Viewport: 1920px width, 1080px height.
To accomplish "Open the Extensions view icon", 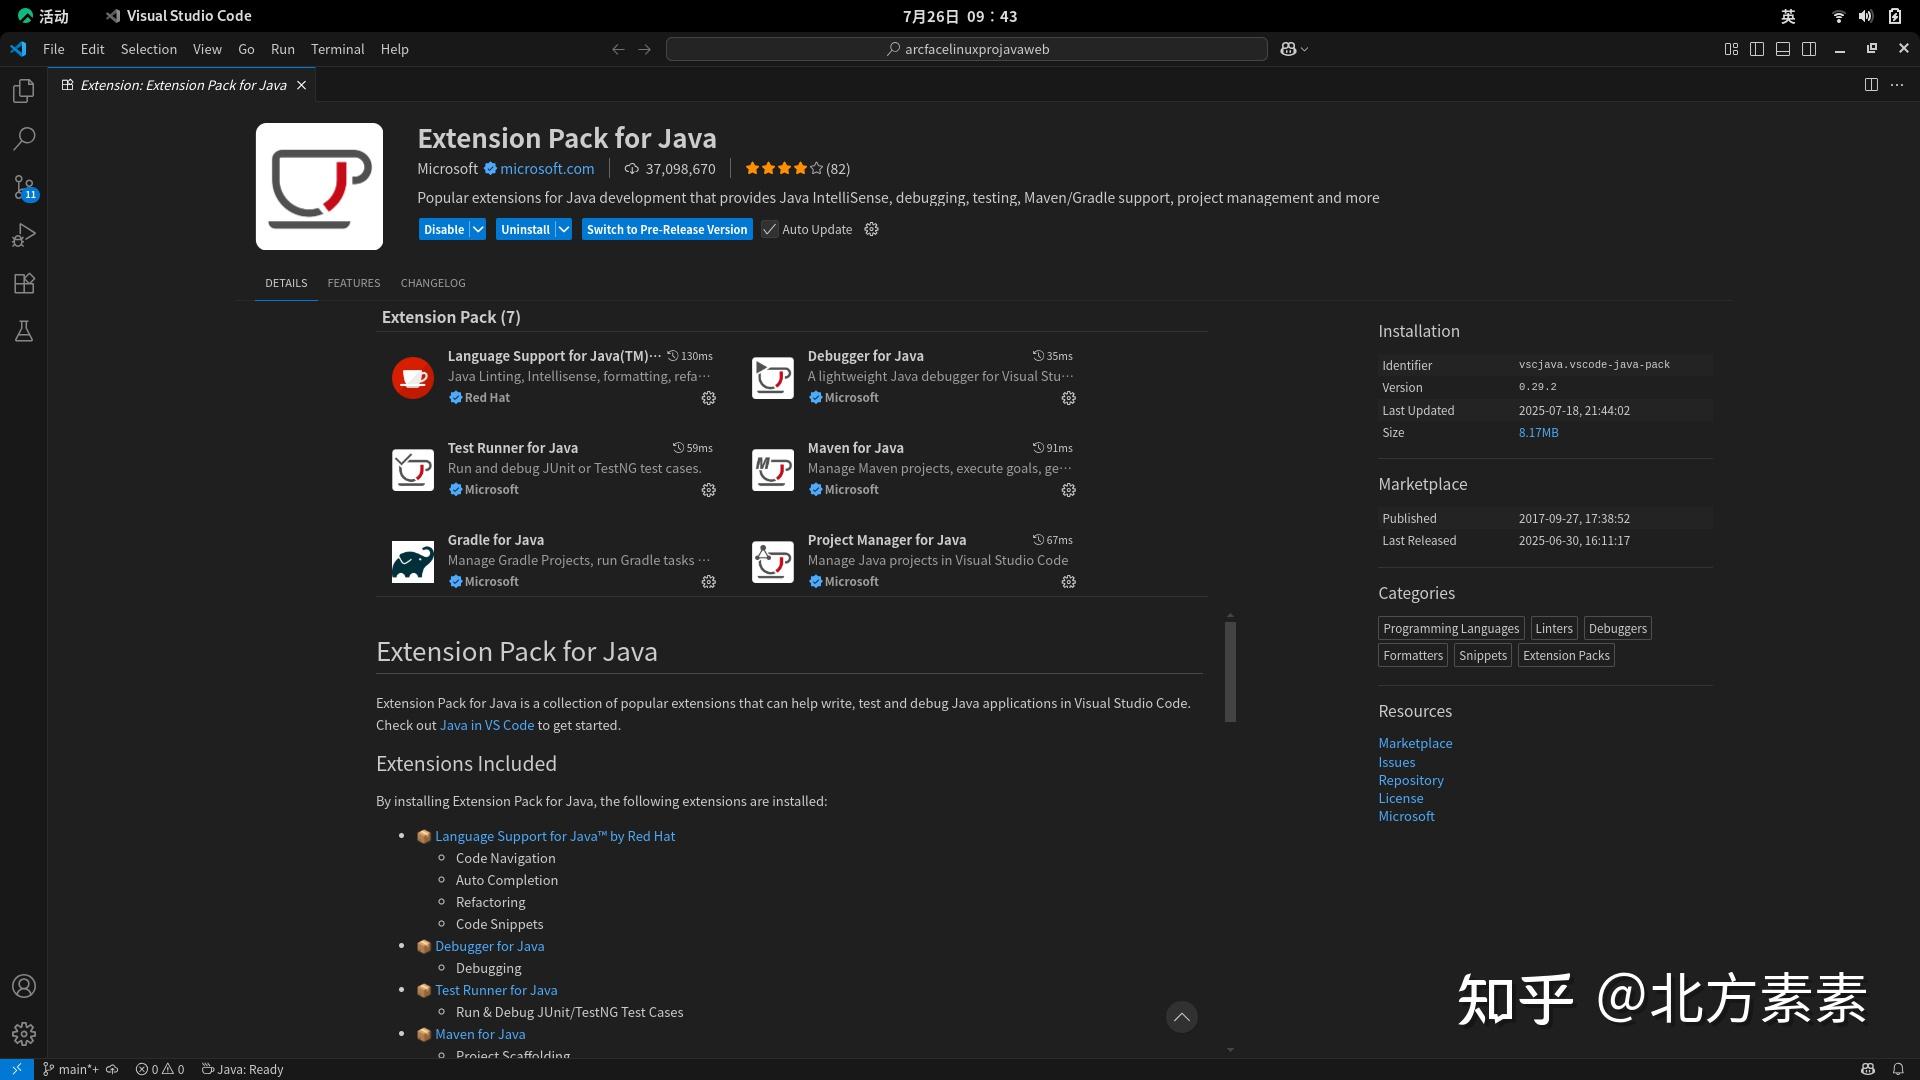I will (23, 283).
